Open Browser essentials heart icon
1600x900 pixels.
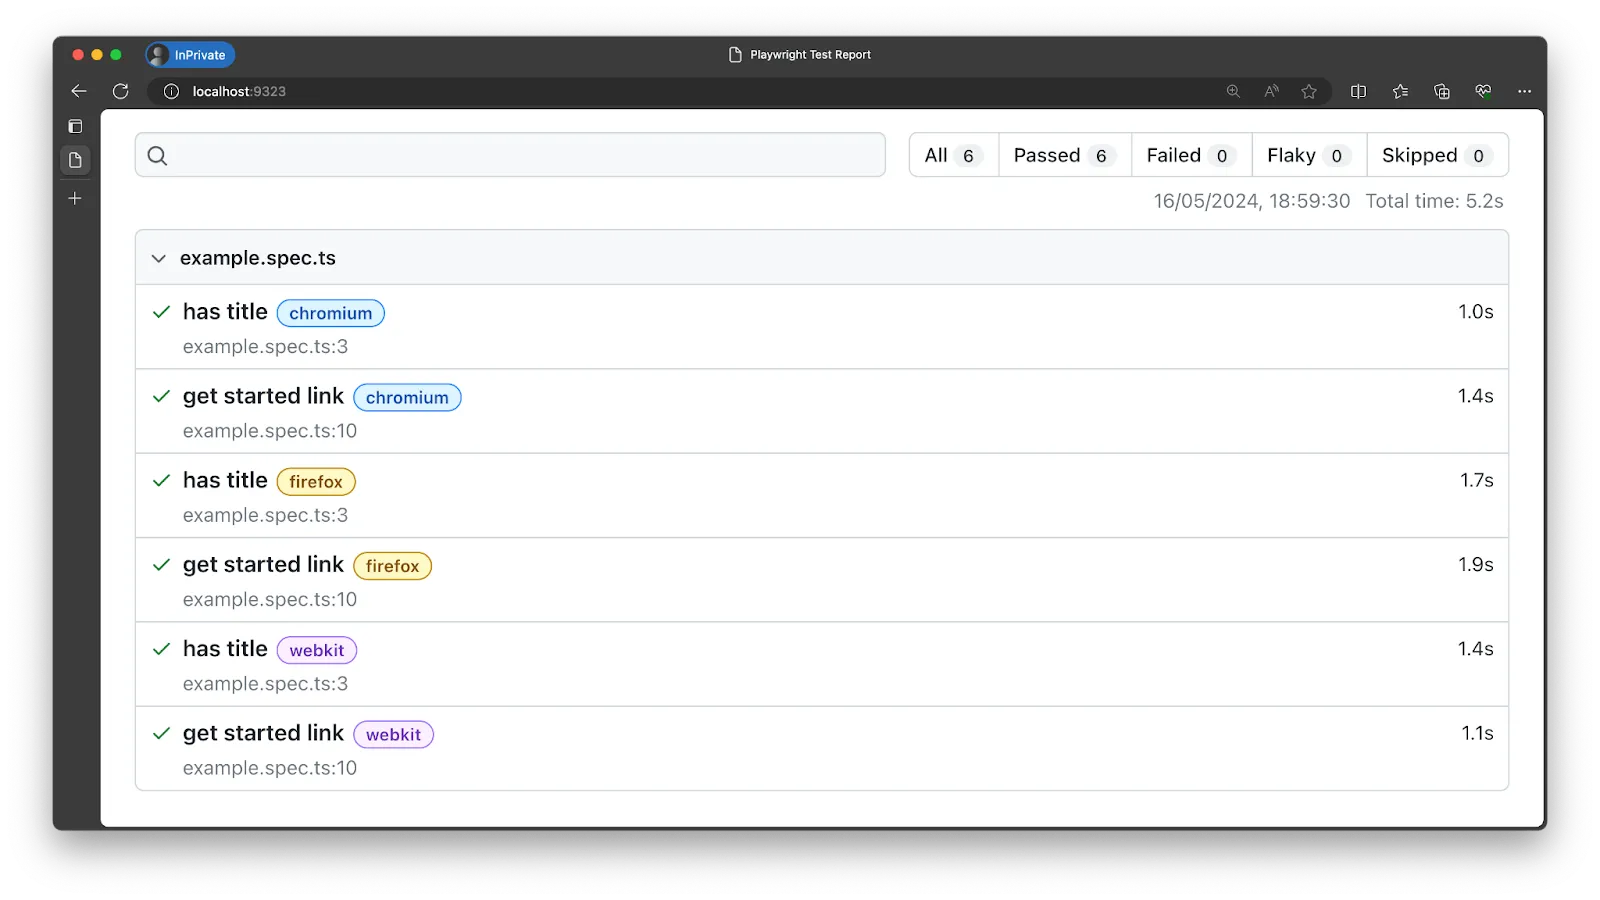(x=1483, y=91)
